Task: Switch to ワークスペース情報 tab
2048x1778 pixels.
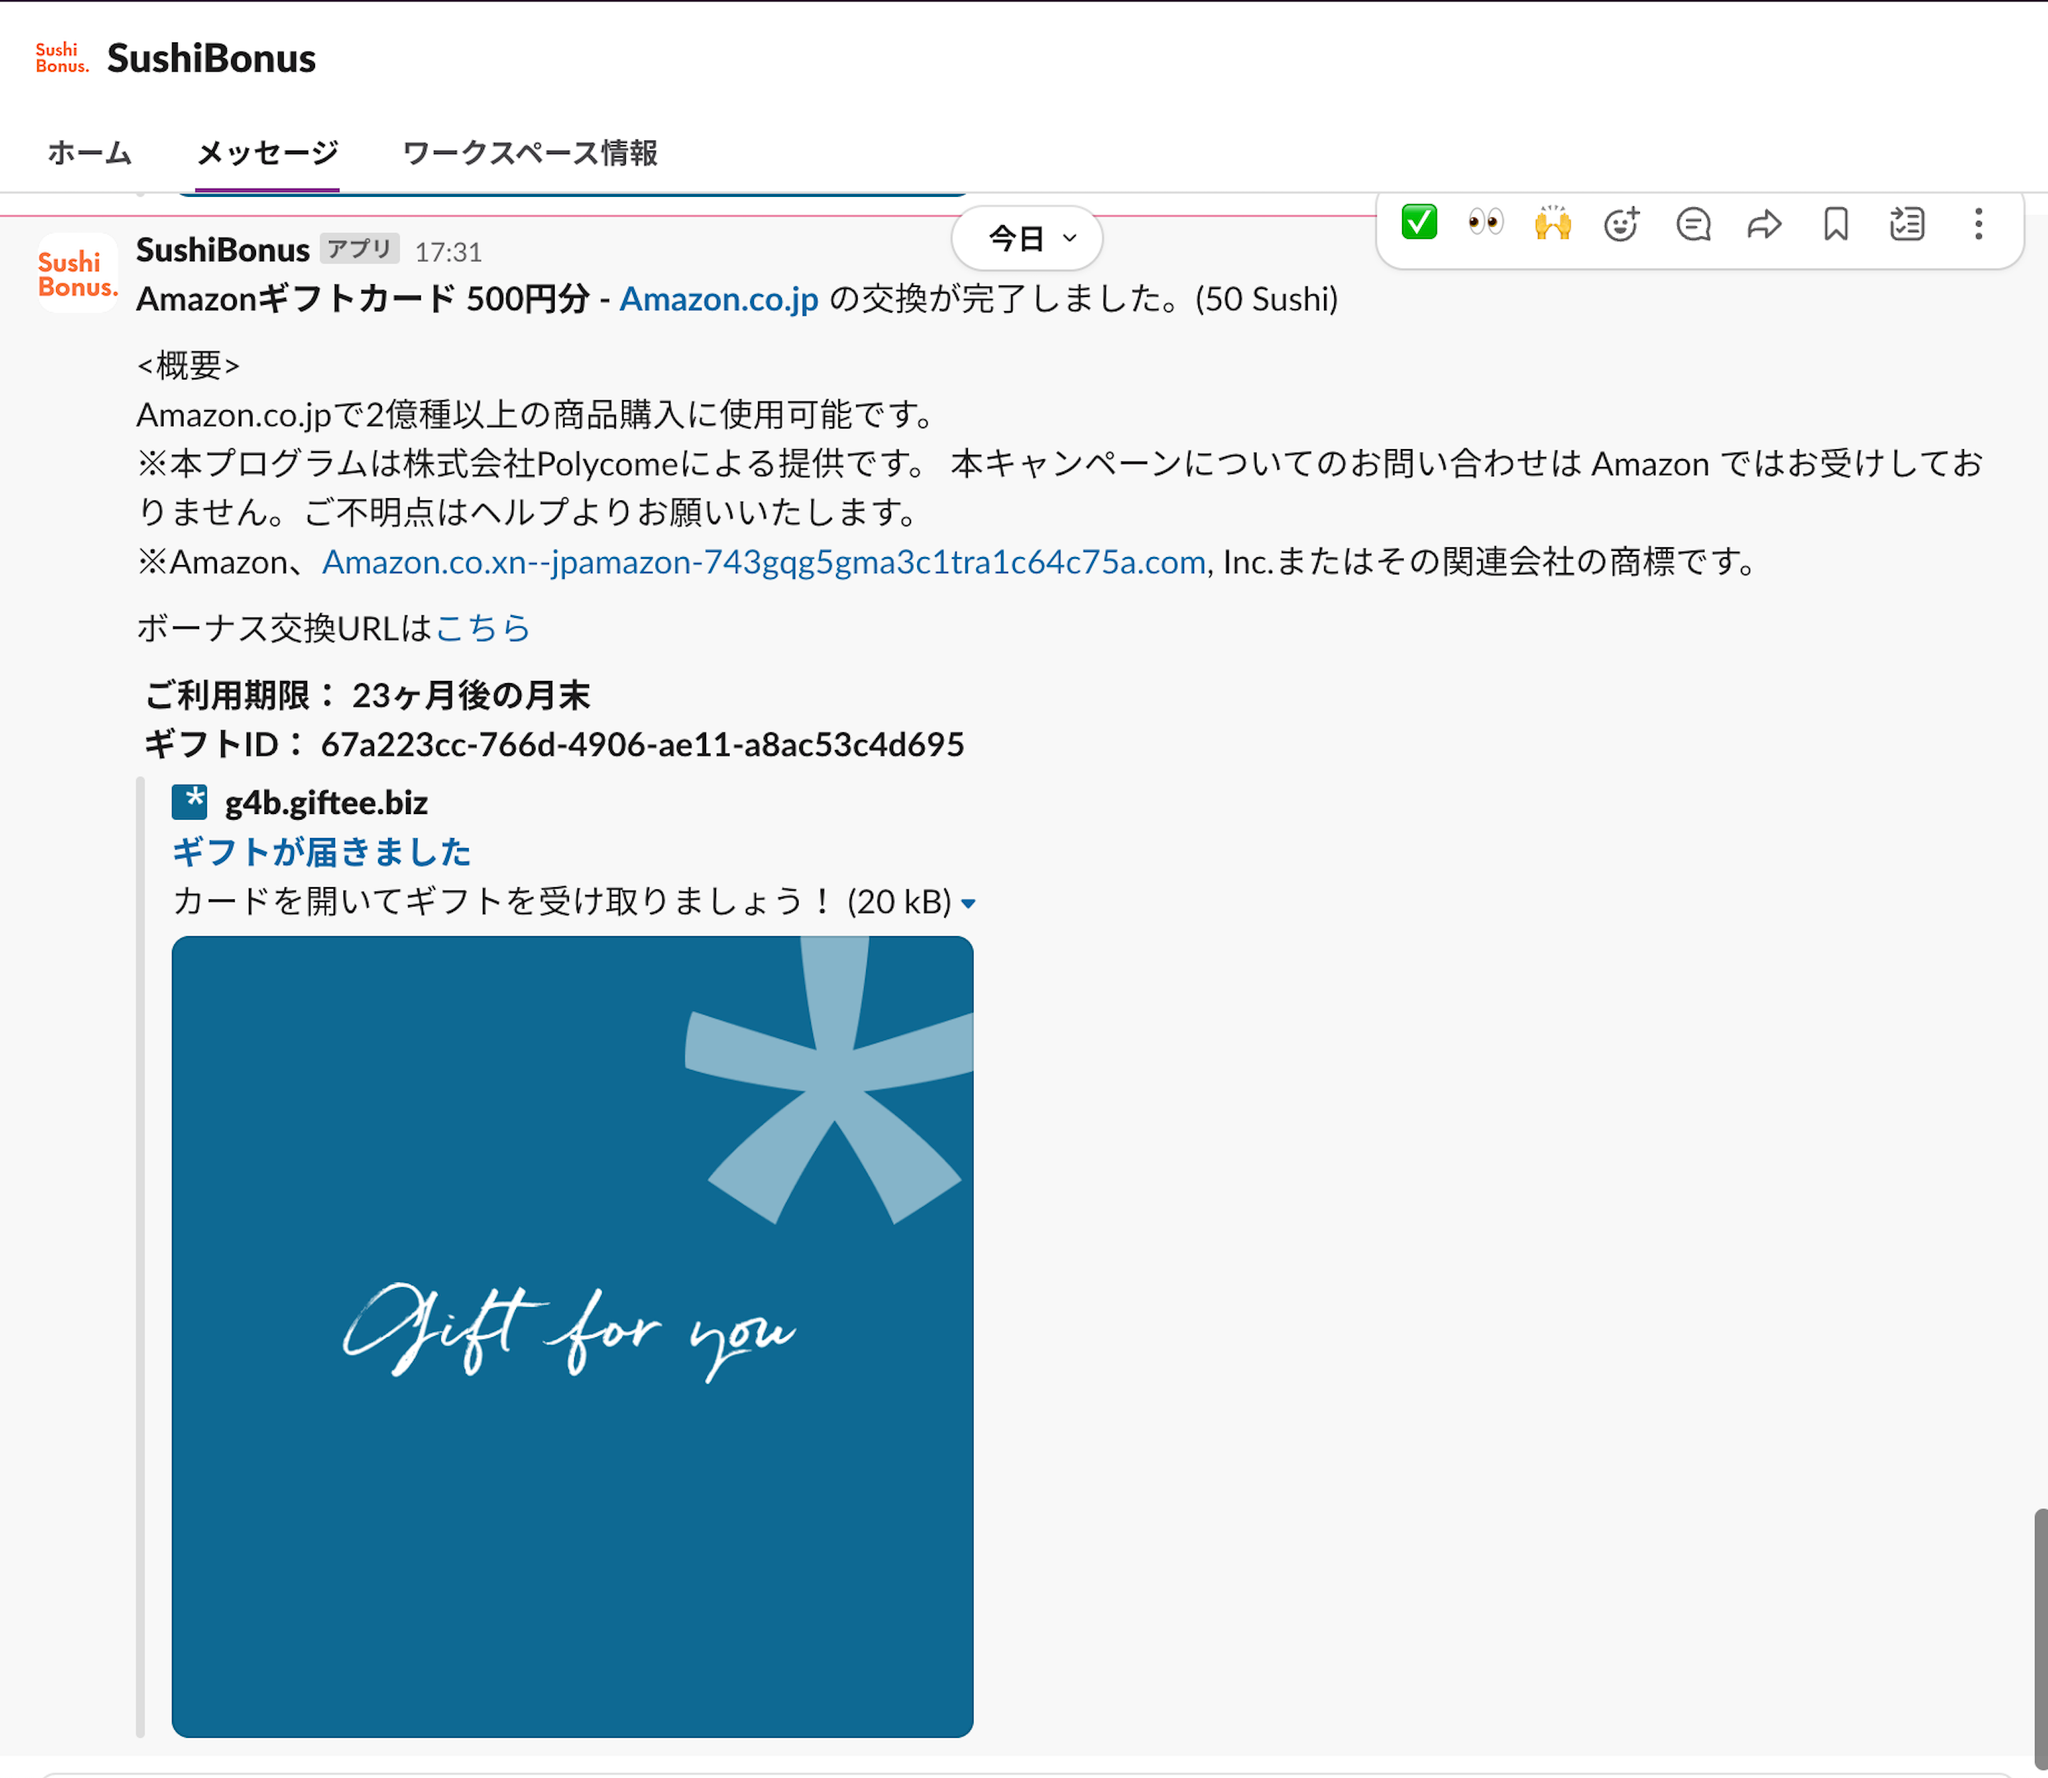Action: click(530, 153)
